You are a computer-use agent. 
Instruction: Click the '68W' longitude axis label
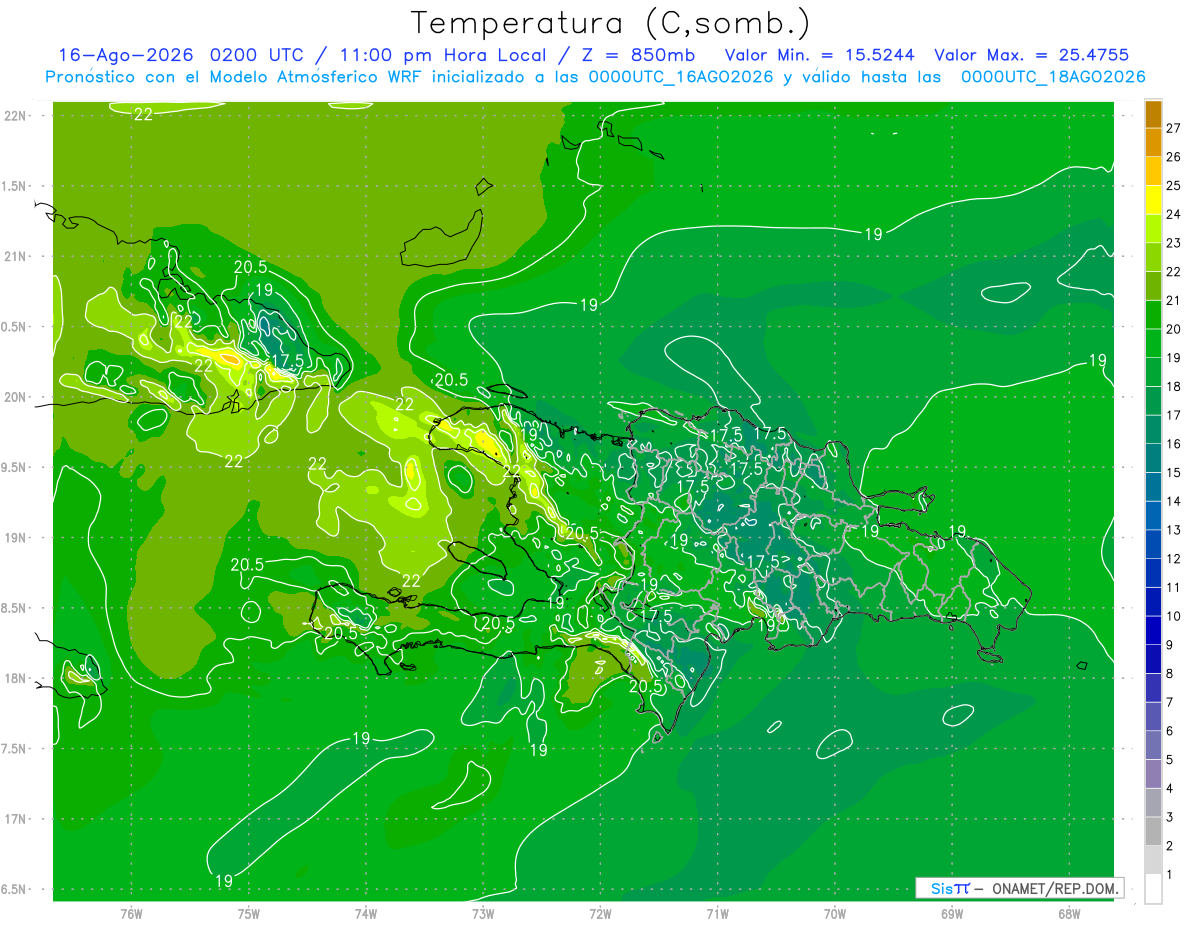[1069, 913]
